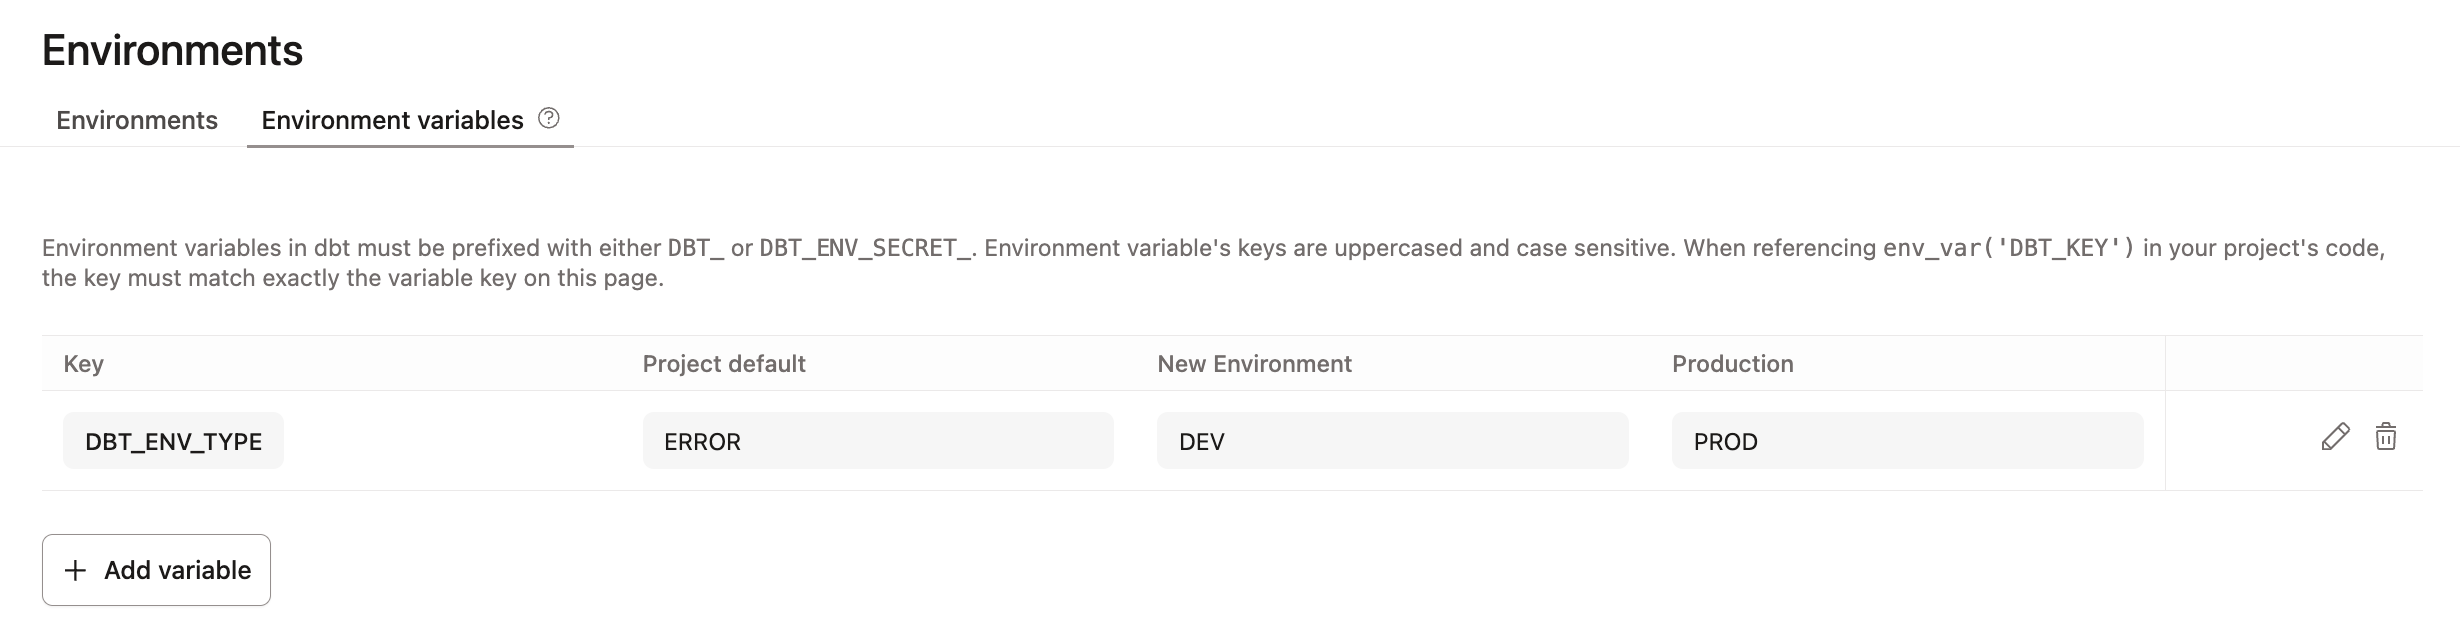Image resolution: width=2460 pixels, height=640 pixels.
Task: Click the DBT_ENV_TYPE key field
Action: [x=174, y=440]
